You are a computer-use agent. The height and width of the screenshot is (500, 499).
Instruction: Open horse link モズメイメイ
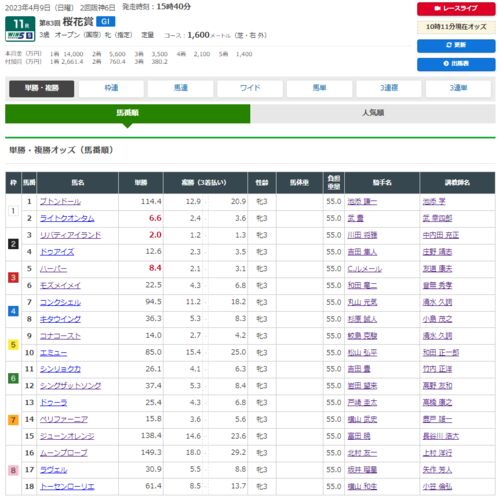[x=60, y=285]
